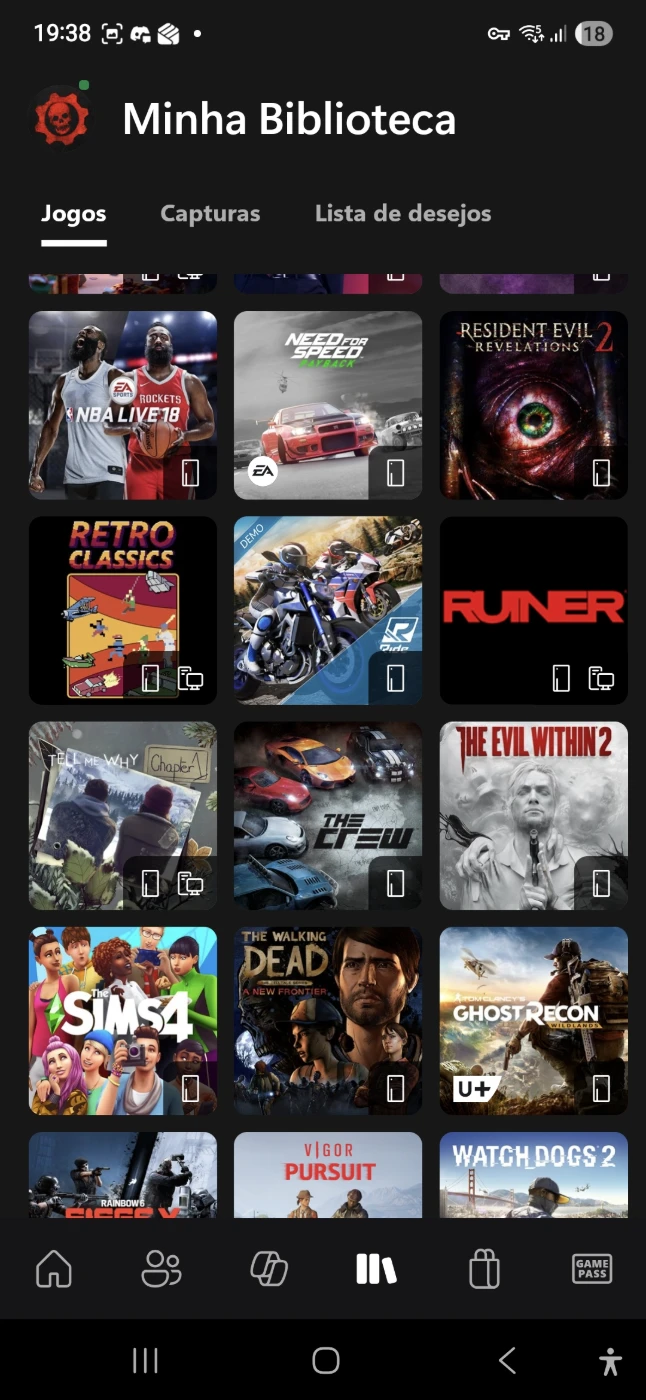Tap the Android back arrow
Screen dimensions: 646x1400
[x=507, y=1360]
